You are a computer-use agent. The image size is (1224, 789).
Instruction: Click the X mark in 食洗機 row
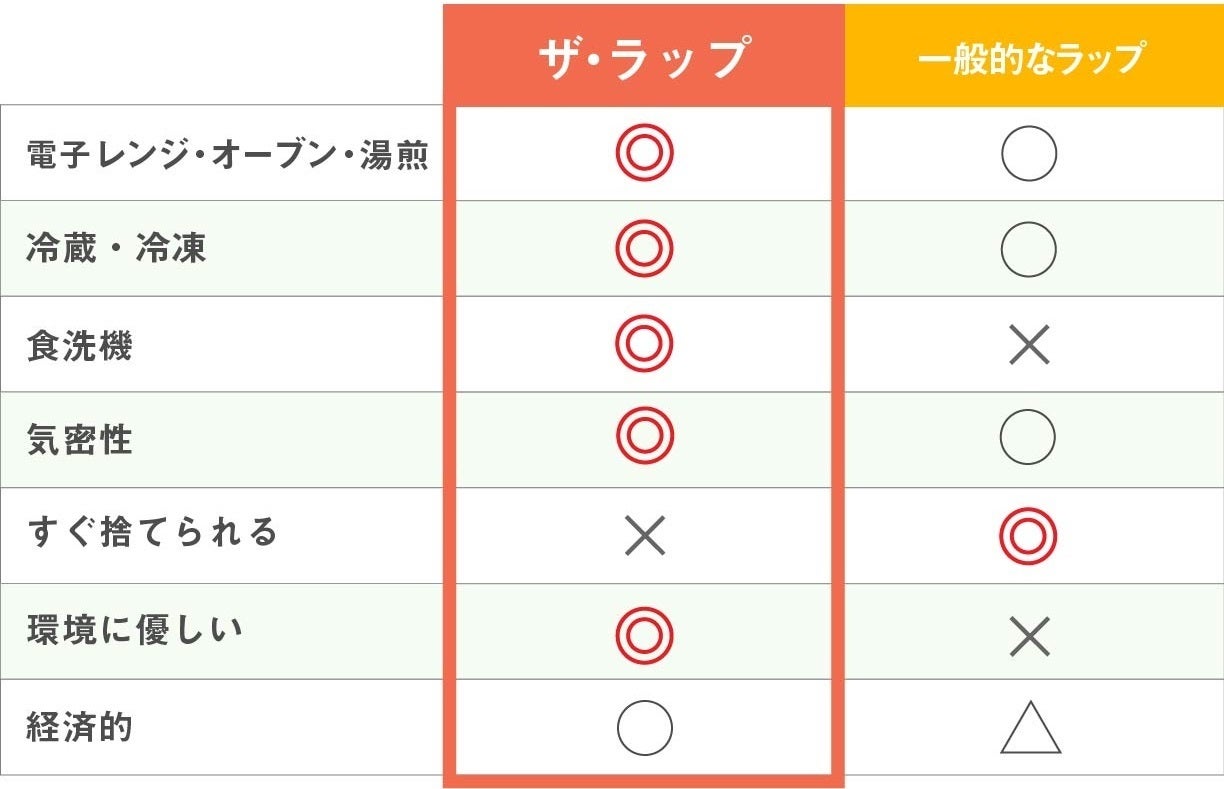[x=1029, y=345]
